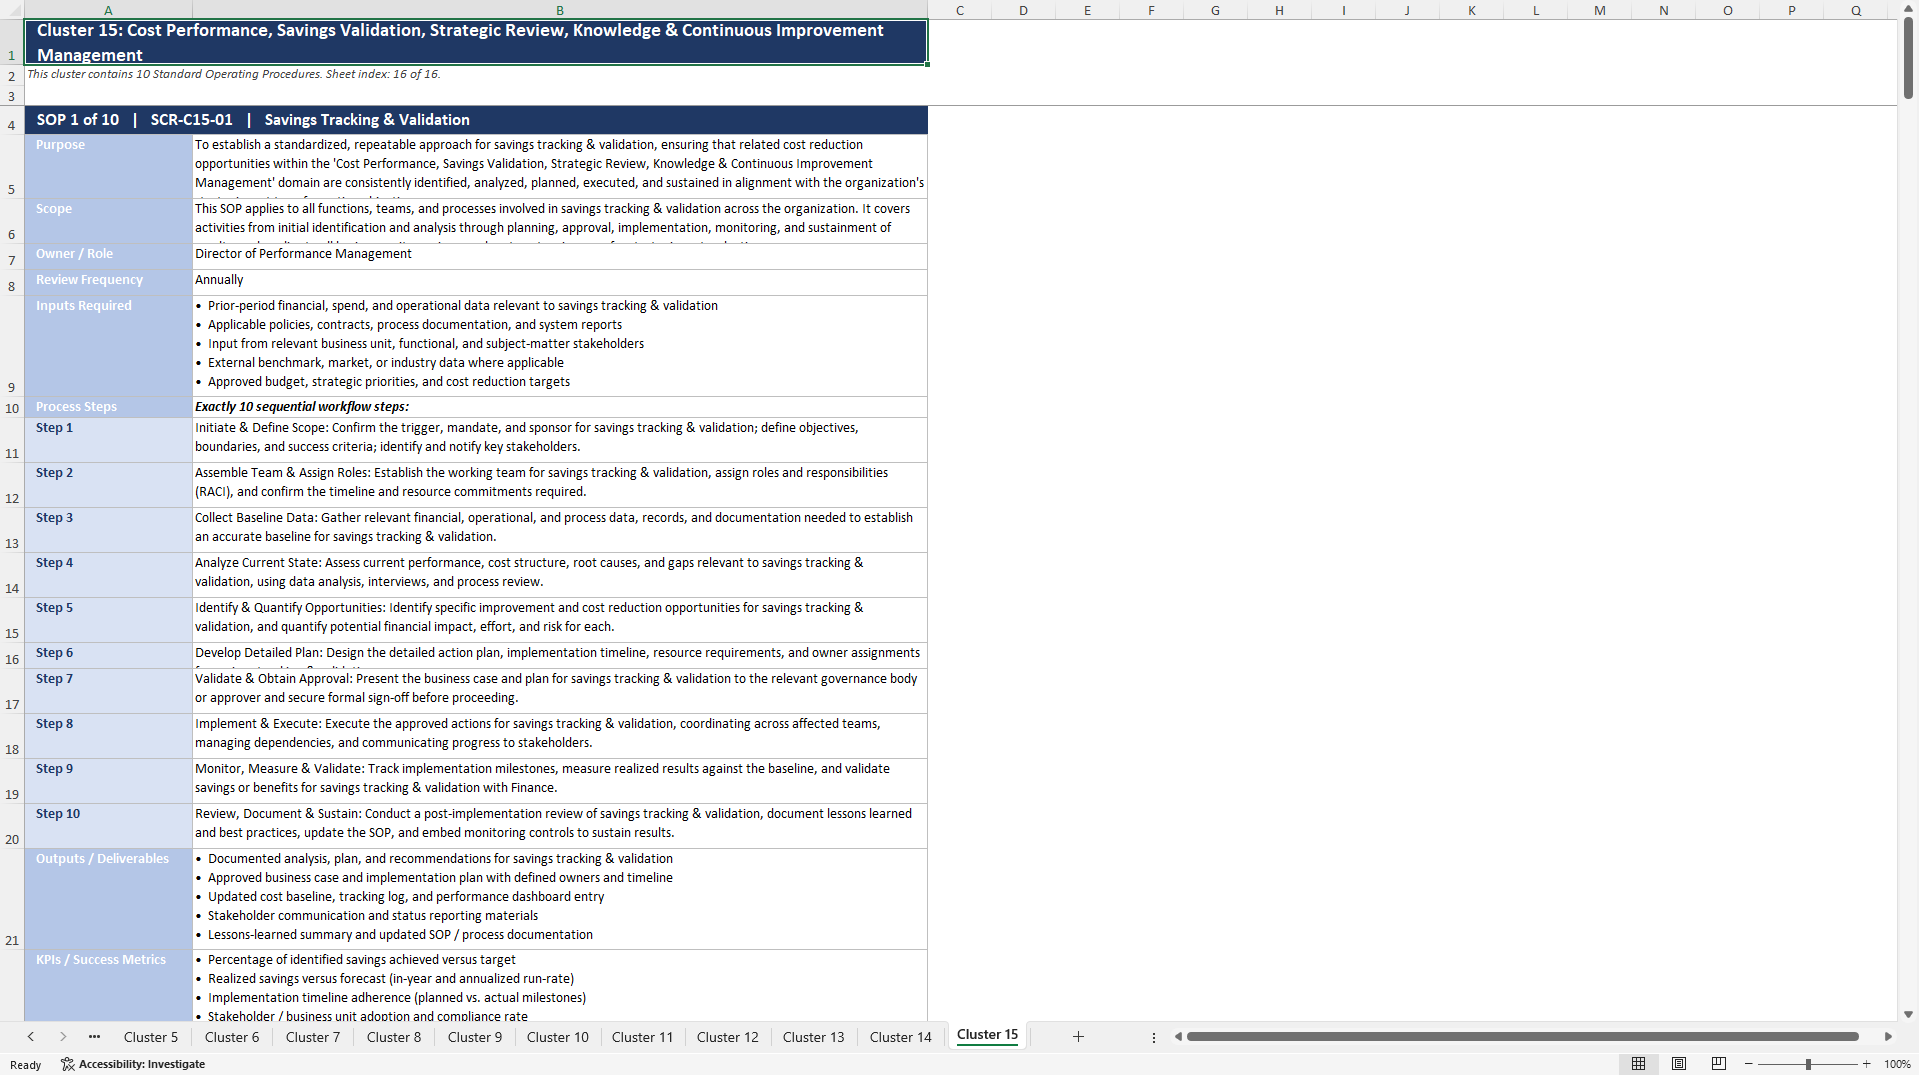This screenshot has width=1919, height=1075.
Task: Click vertical scroll down arrow
Action: pos(1908,1014)
